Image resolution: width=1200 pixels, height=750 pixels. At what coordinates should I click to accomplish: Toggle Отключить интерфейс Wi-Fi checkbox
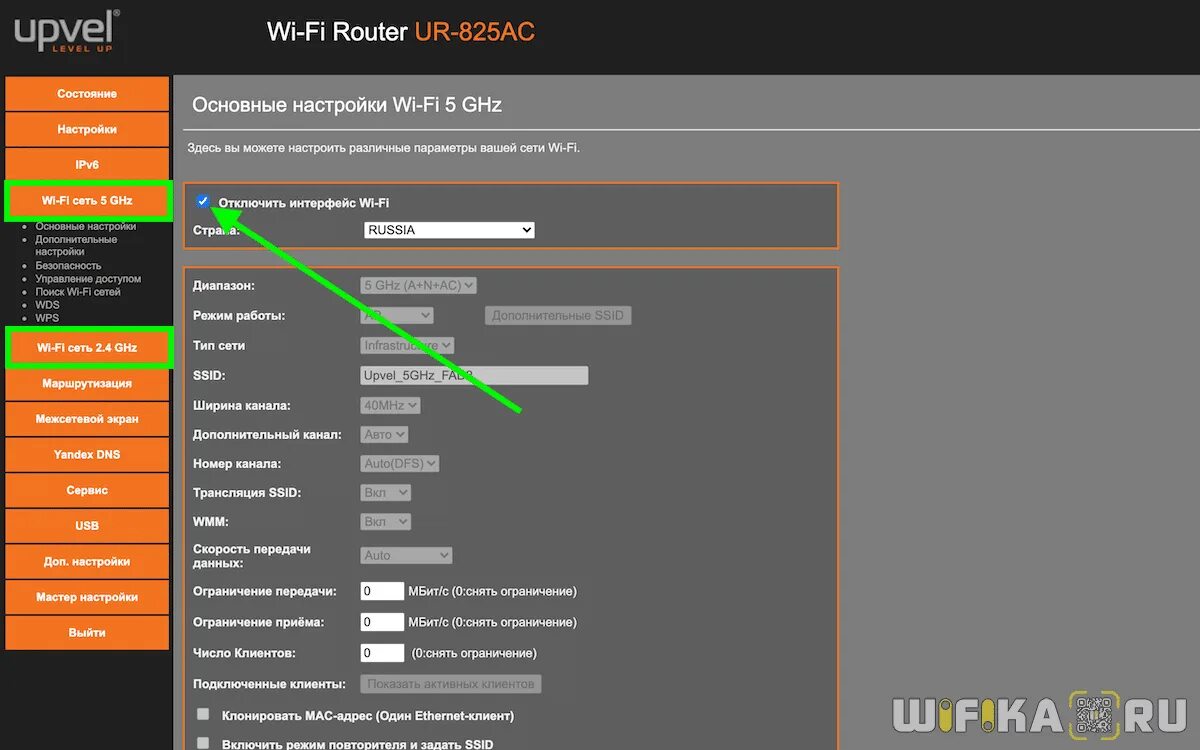[203, 202]
